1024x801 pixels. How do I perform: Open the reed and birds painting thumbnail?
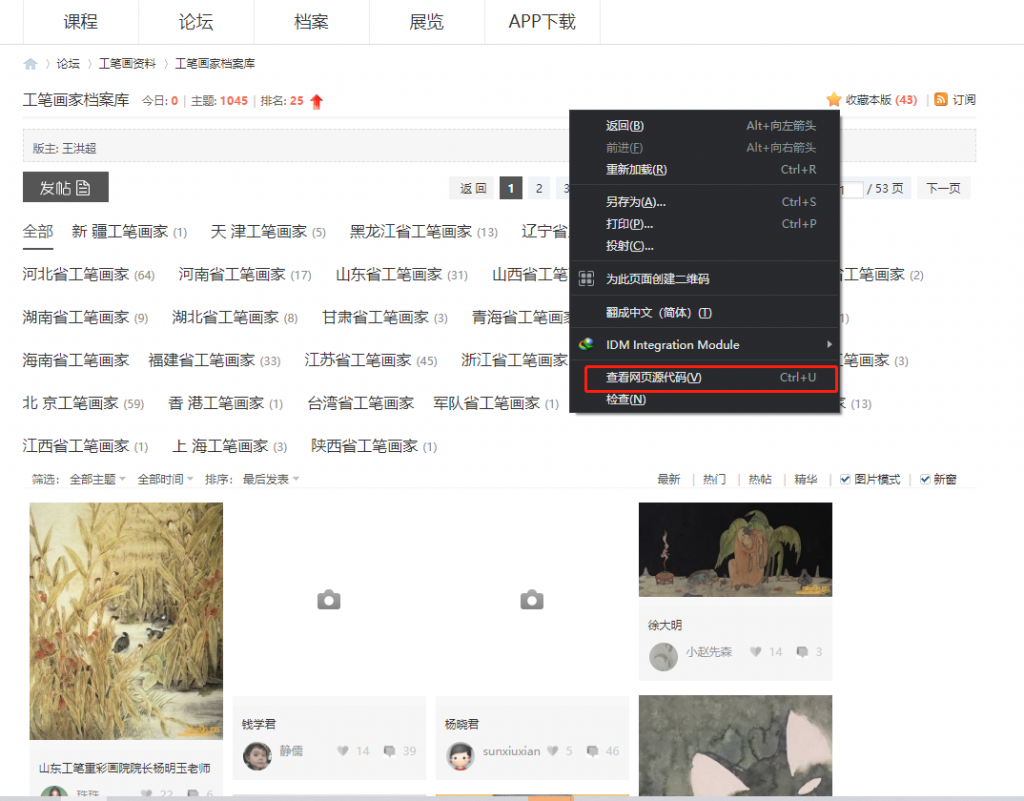pyautogui.click(x=126, y=621)
